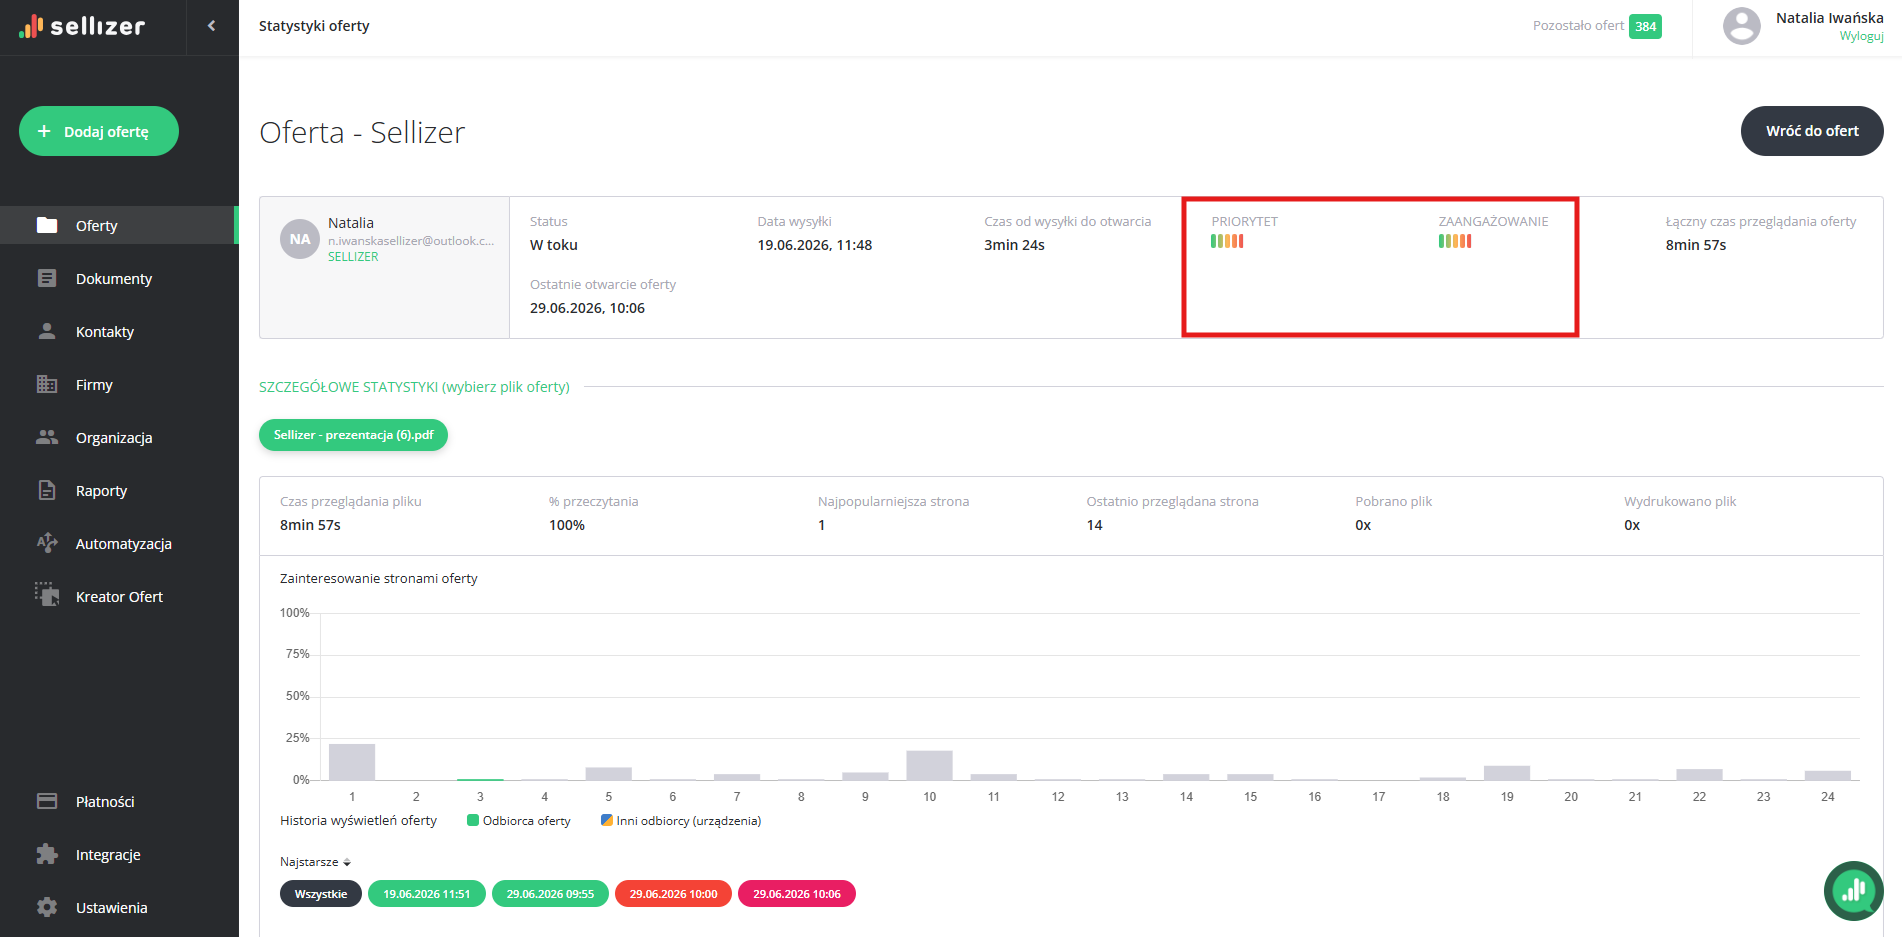Open the Oferty folder icon
The height and width of the screenshot is (938, 1902).
click(47, 225)
